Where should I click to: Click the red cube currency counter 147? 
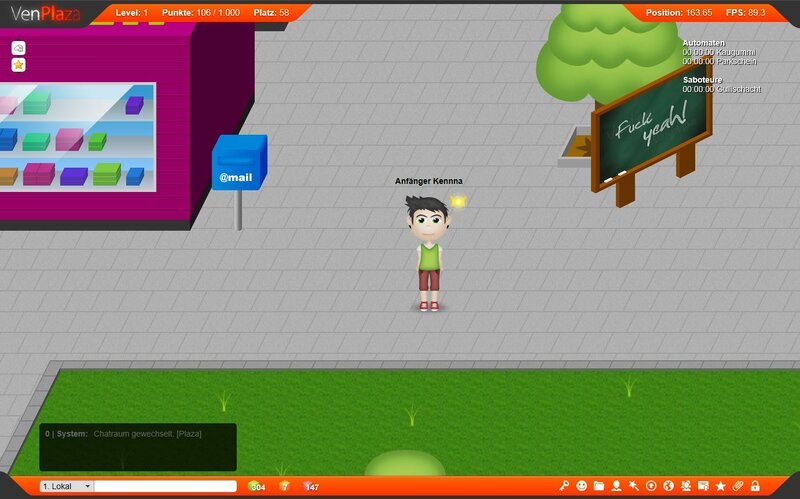[x=311, y=486]
